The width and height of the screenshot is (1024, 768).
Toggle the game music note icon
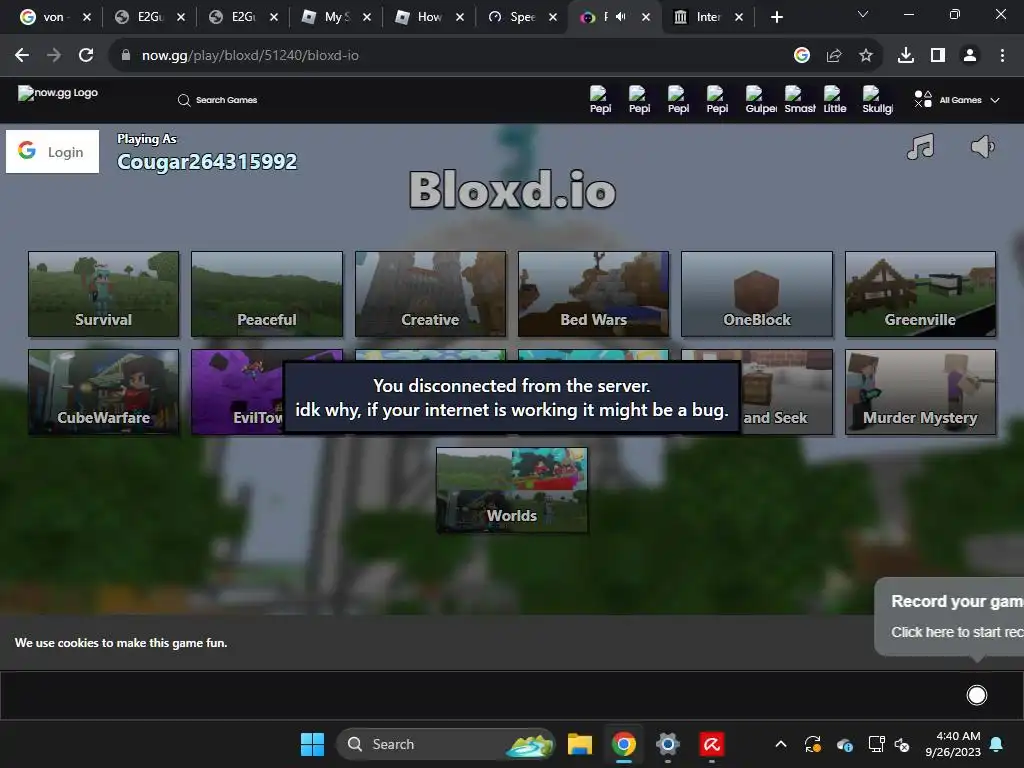coord(921,146)
